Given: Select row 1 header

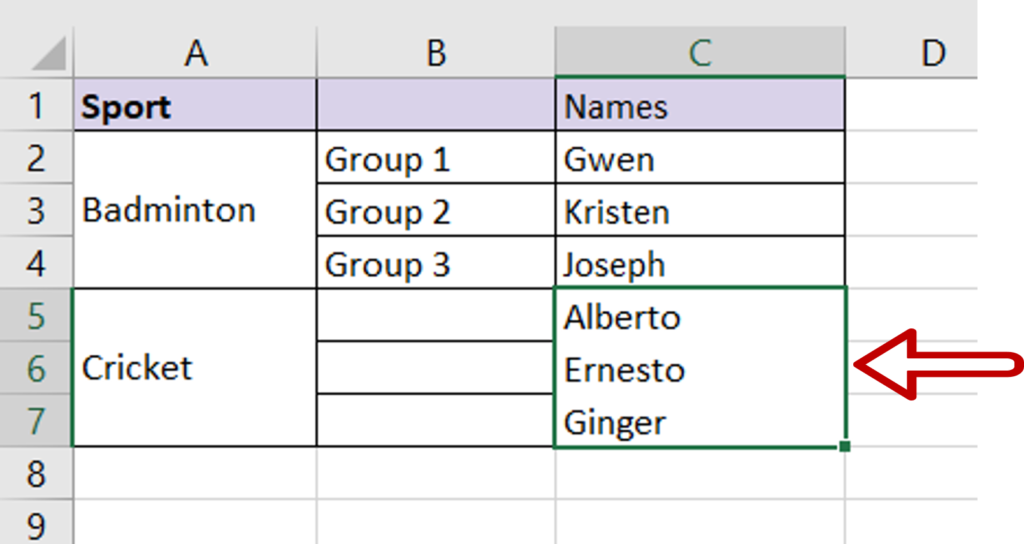Looking at the screenshot, I should click(x=37, y=105).
